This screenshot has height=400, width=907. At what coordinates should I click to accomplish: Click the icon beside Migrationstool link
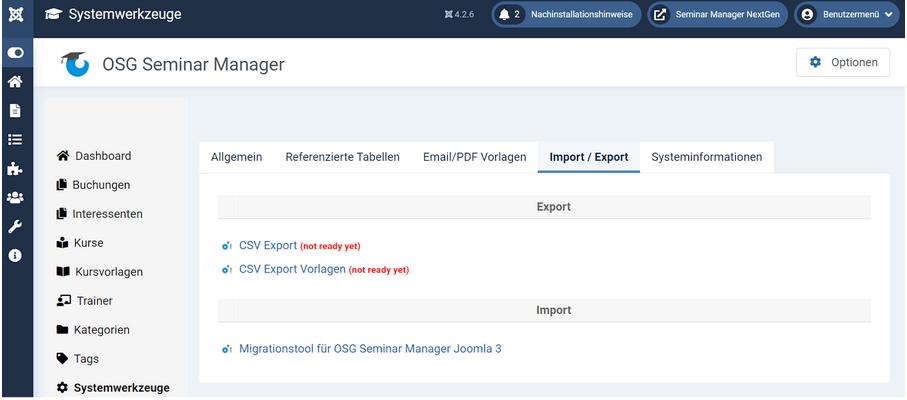click(x=227, y=350)
